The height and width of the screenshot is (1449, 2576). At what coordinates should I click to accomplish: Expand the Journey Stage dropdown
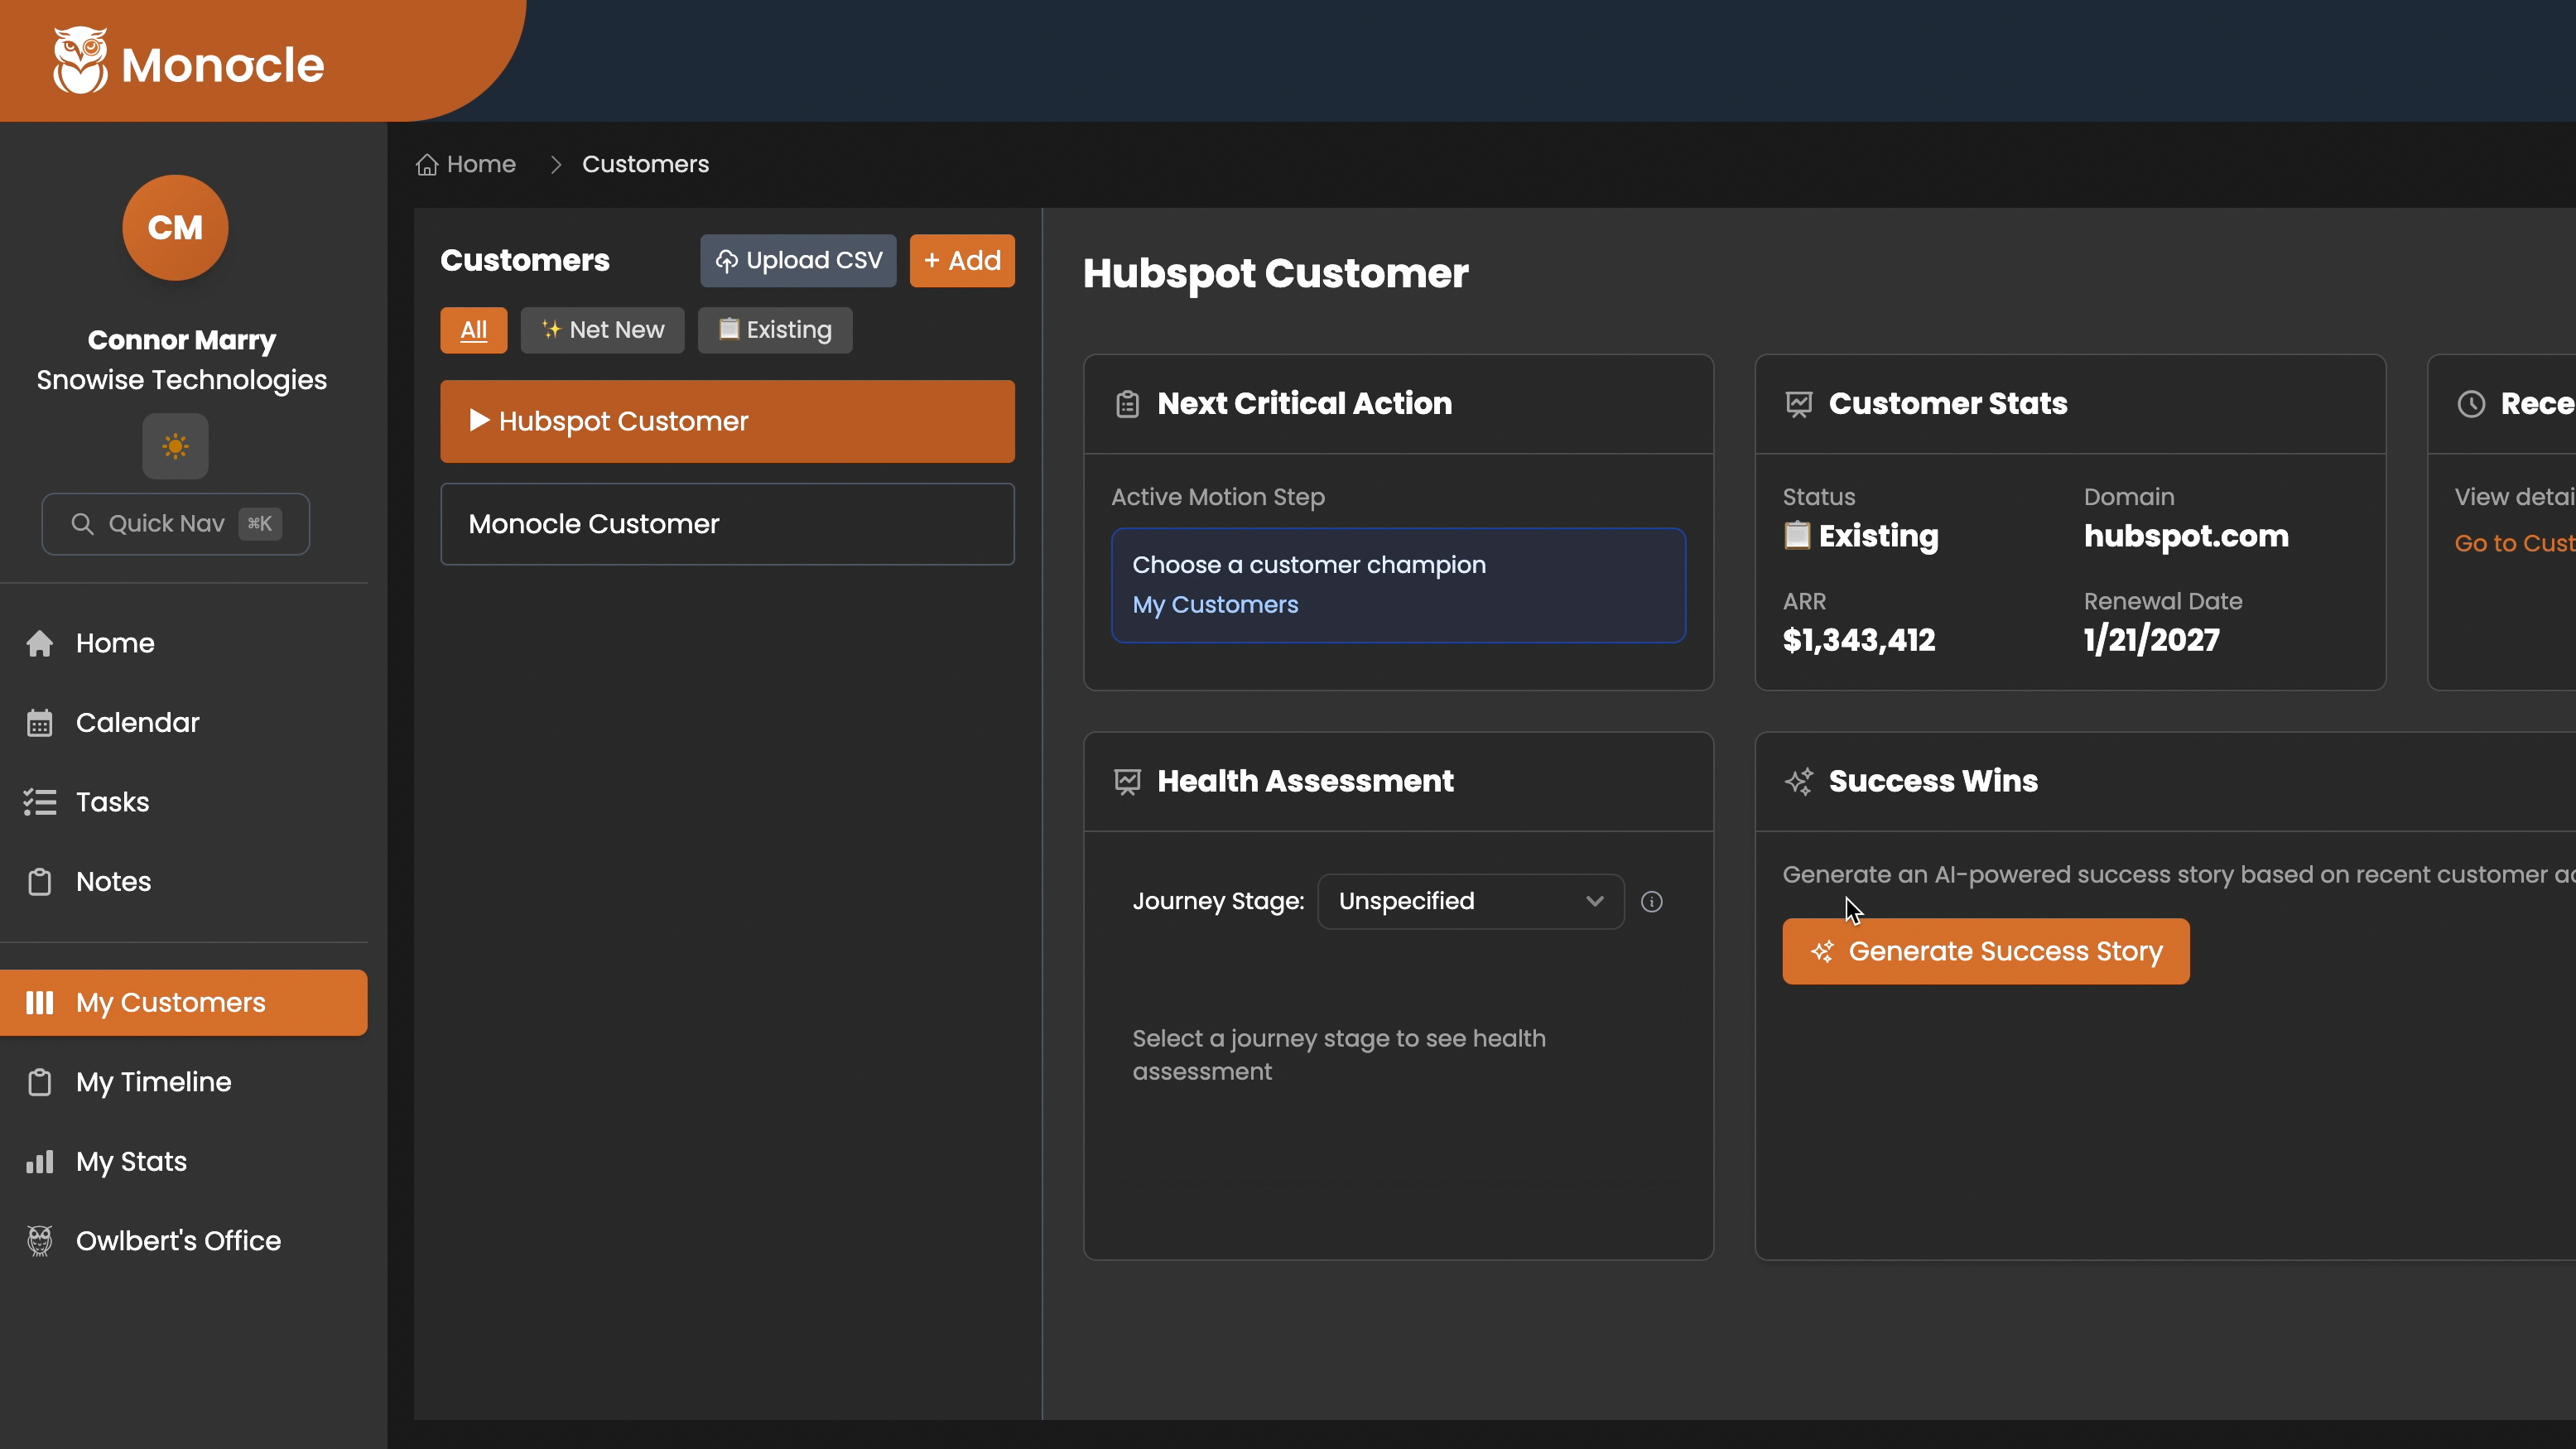(x=1470, y=902)
